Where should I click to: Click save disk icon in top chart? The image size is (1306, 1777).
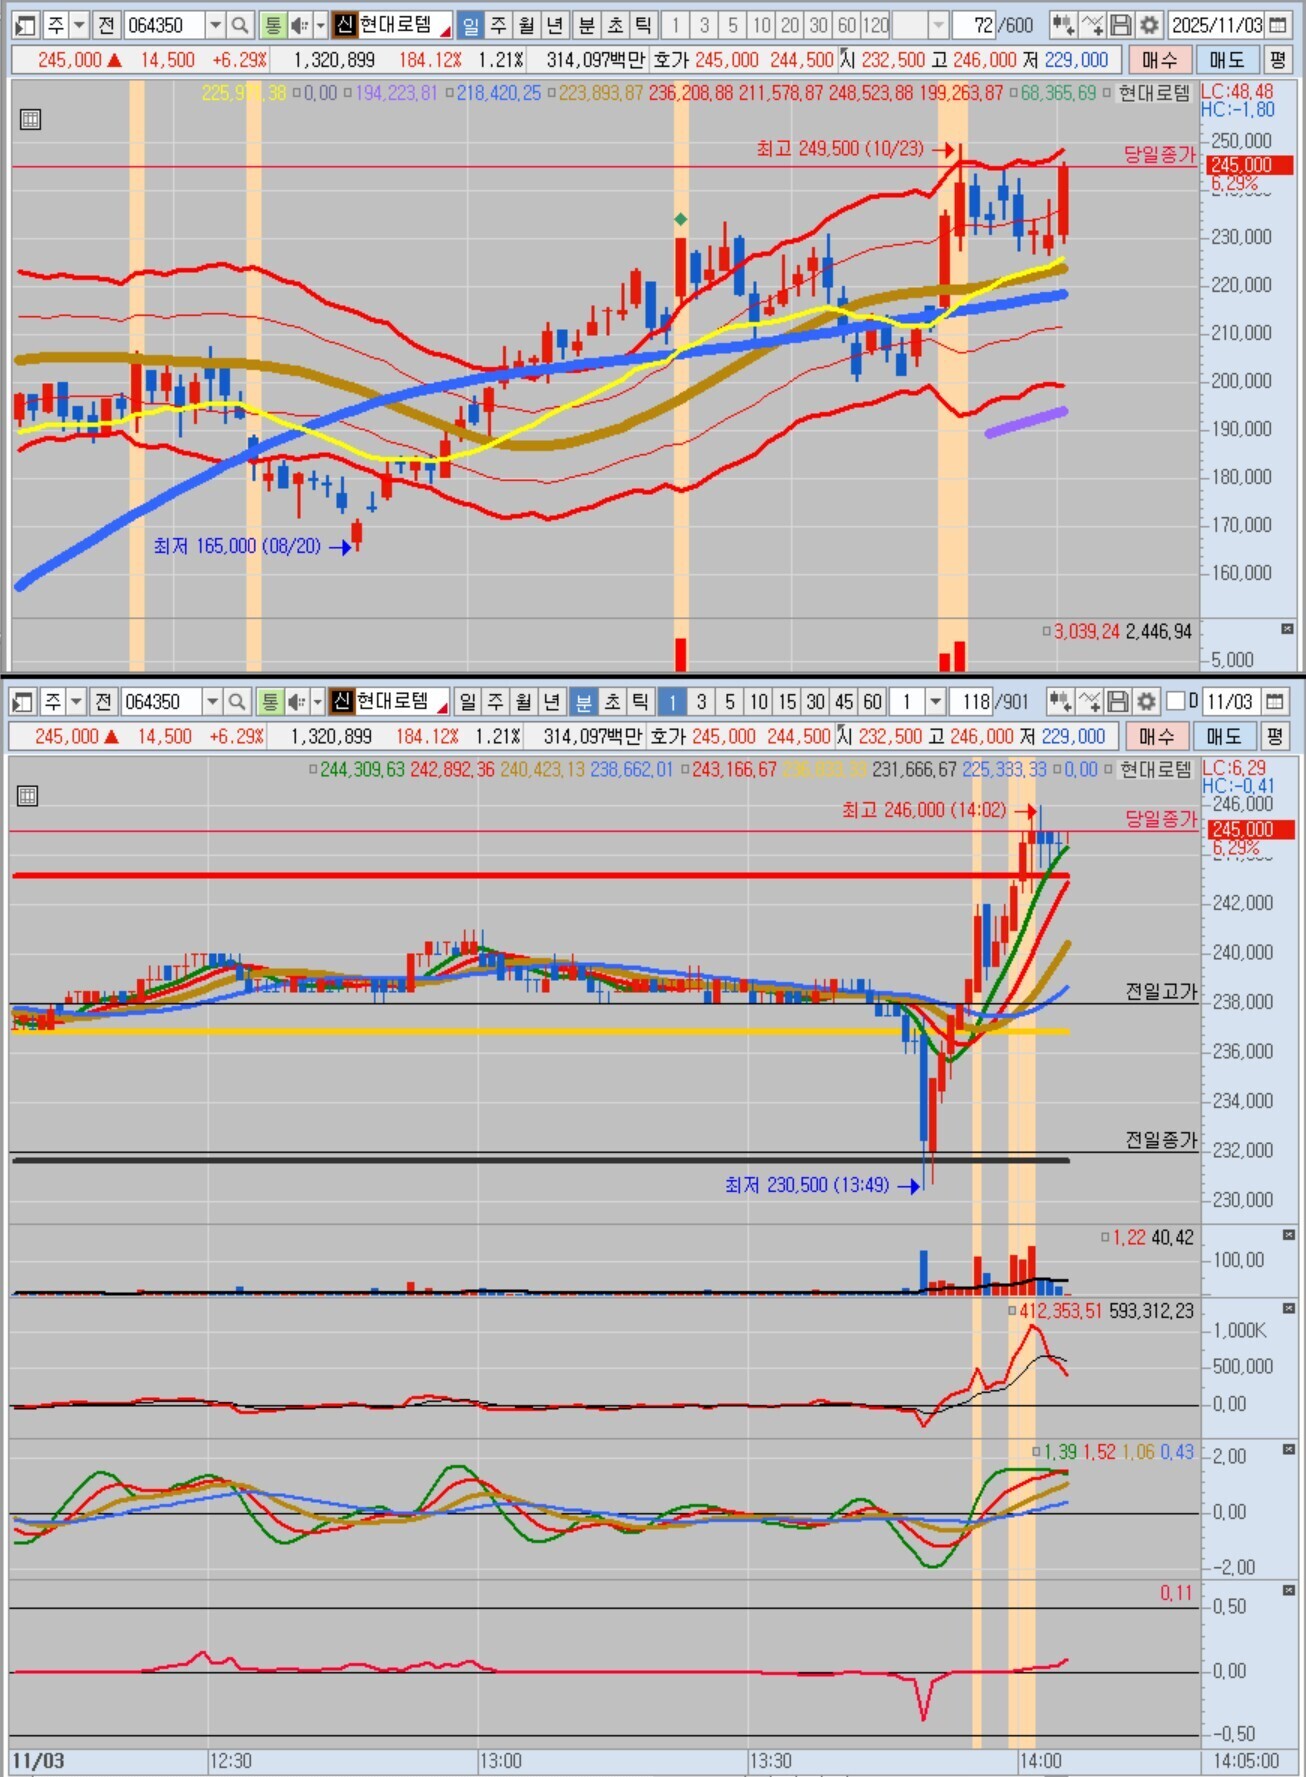(x=1121, y=25)
